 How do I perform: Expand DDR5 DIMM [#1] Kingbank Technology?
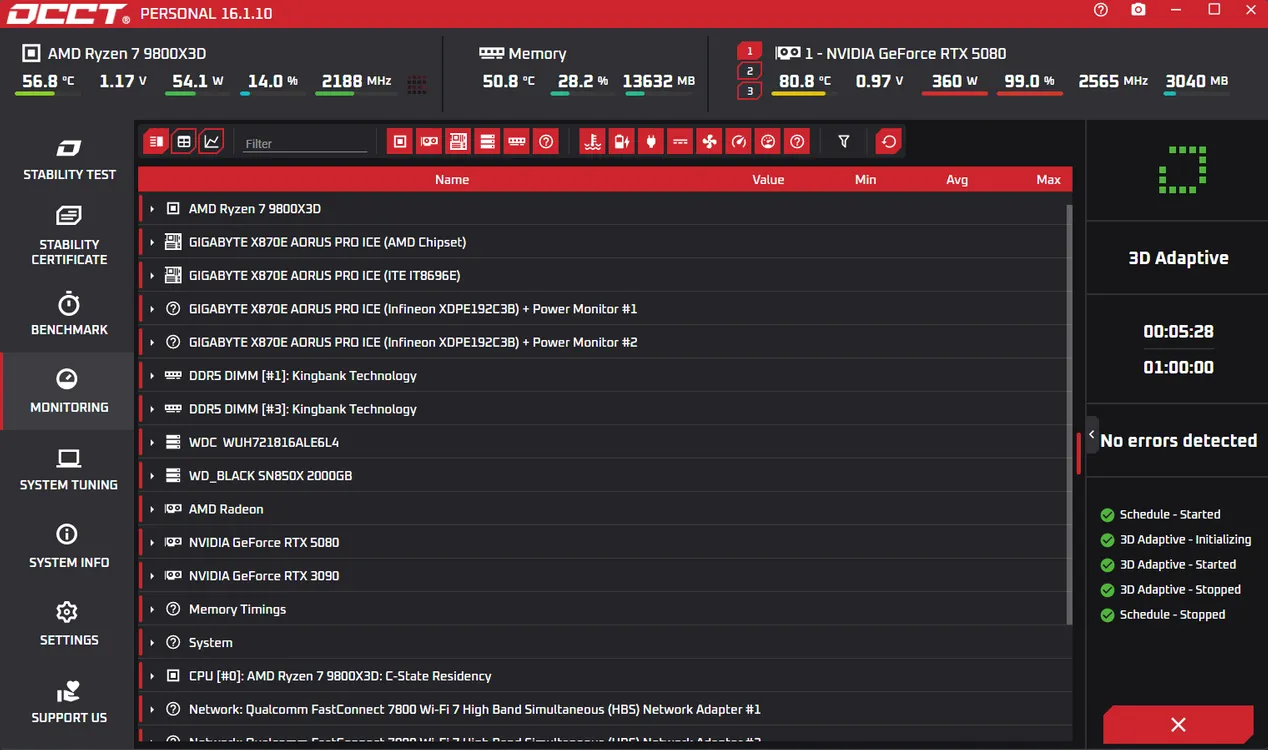152,376
